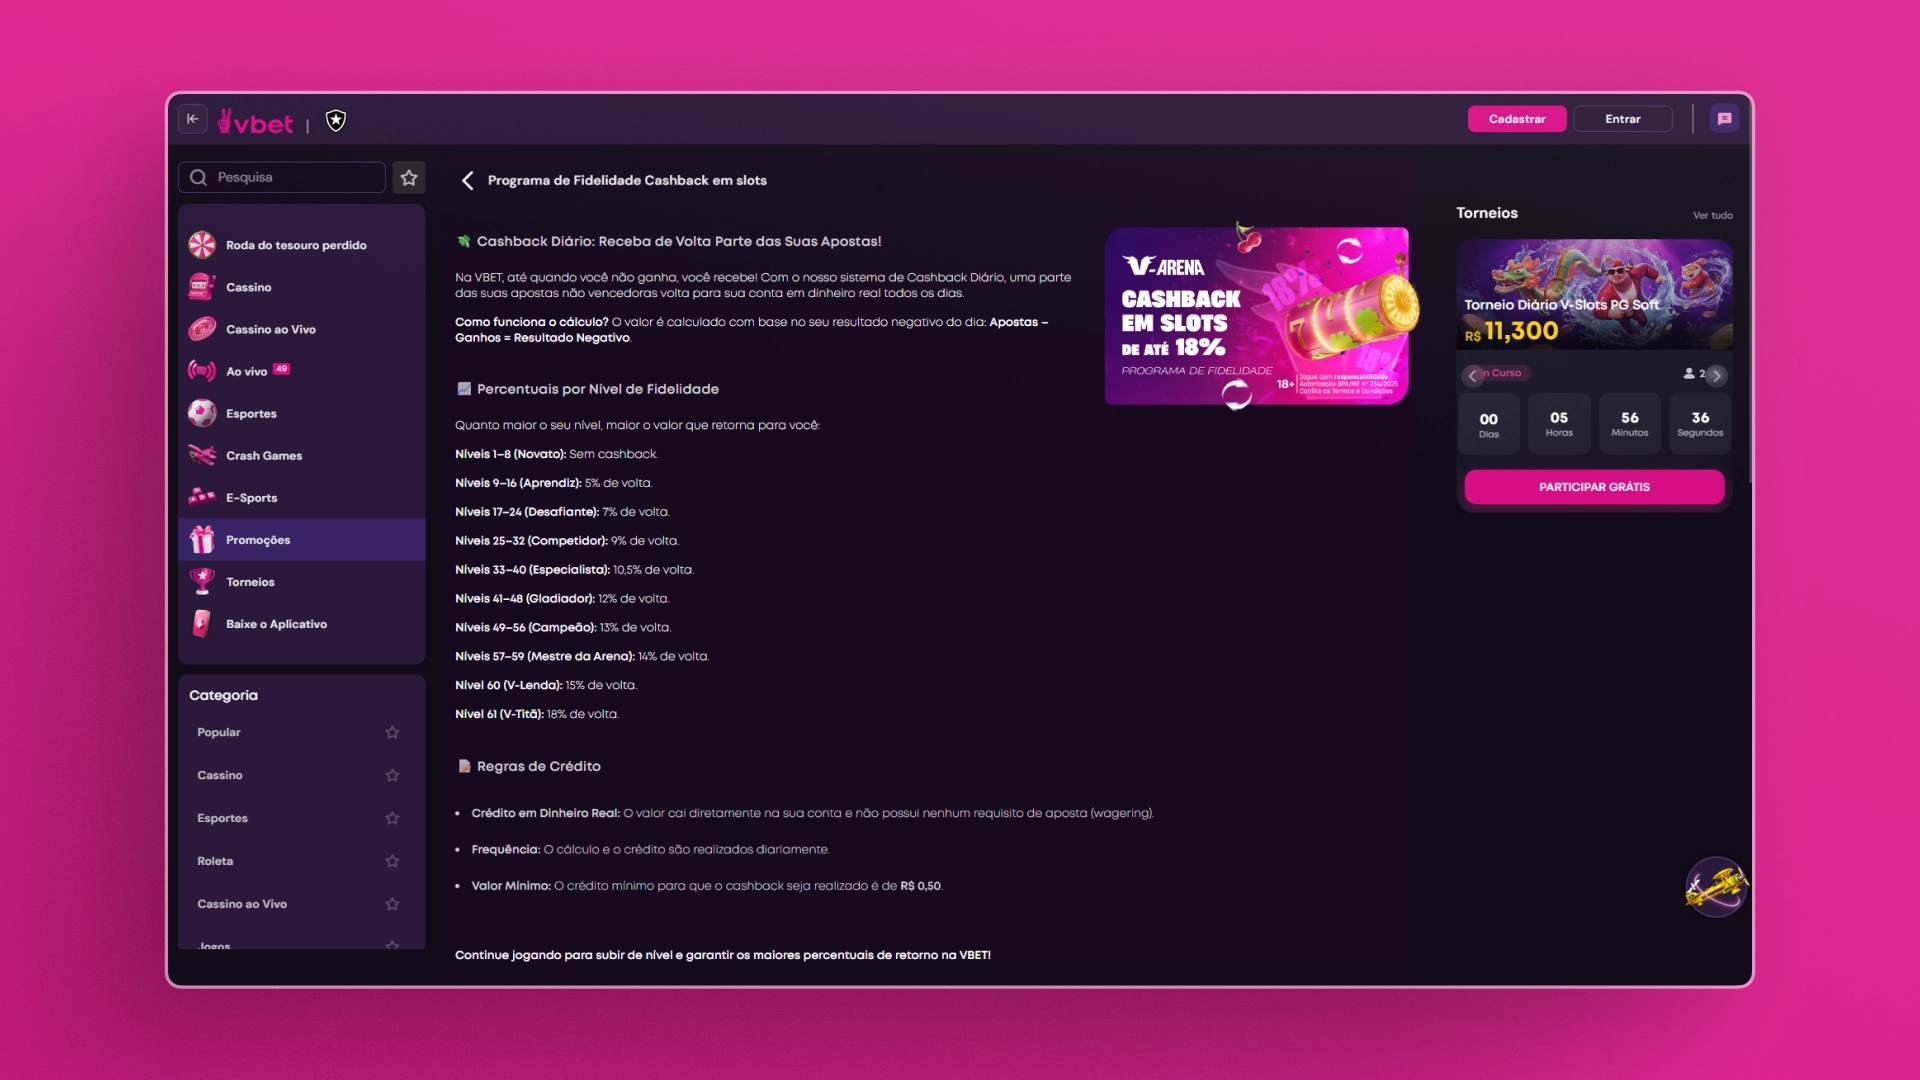Image resolution: width=1920 pixels, height=1080 pixels.
Task: Select the Promoções menu item
Action: [x=301, y=539]
